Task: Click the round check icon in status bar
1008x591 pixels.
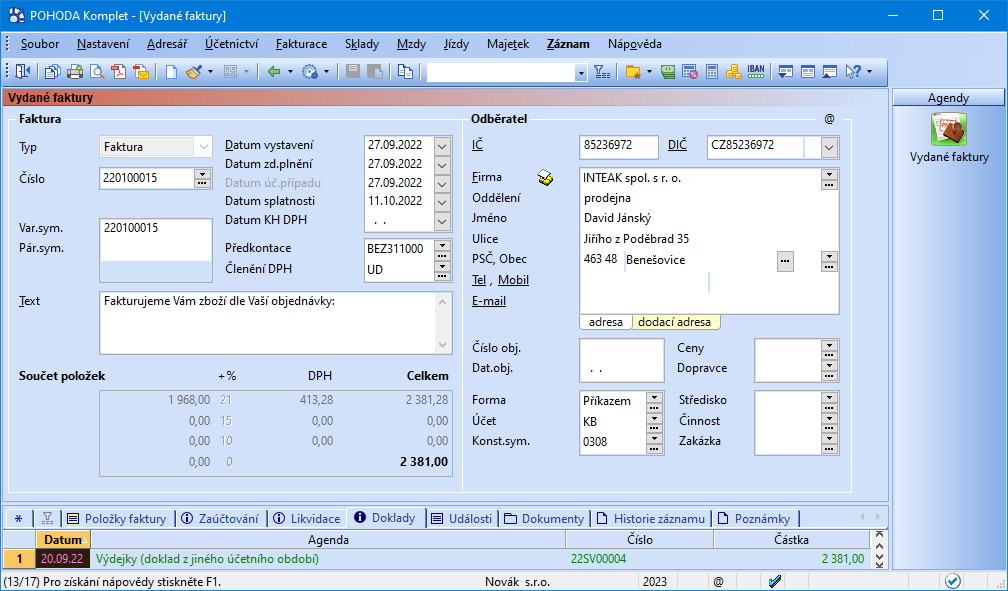Action: (x=953, y=581)
